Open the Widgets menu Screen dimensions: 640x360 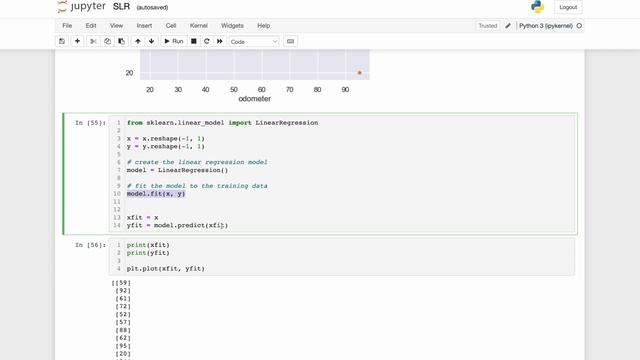(232, 26)
